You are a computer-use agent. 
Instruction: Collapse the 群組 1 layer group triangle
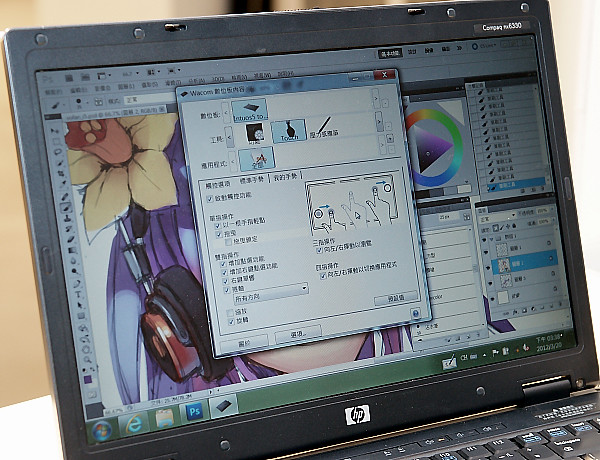pyautogui.click(x=492, y=239)
